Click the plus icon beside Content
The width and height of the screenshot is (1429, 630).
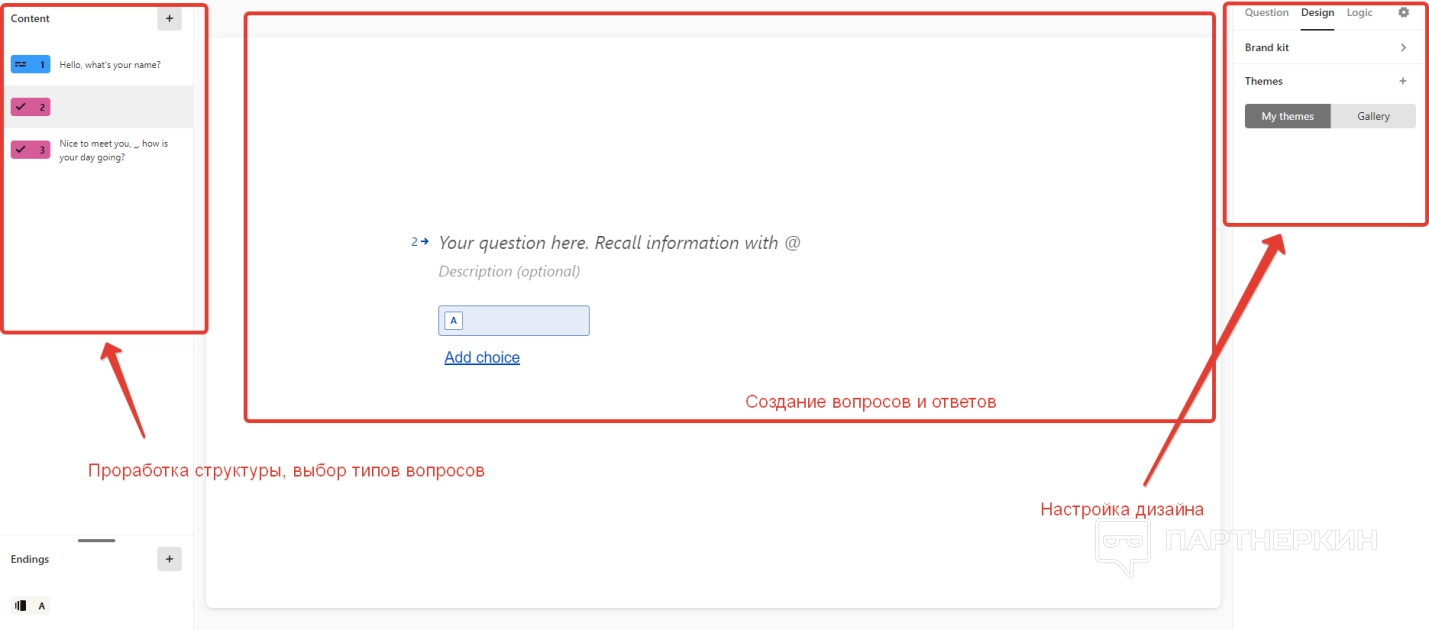[x=169, y=18]
